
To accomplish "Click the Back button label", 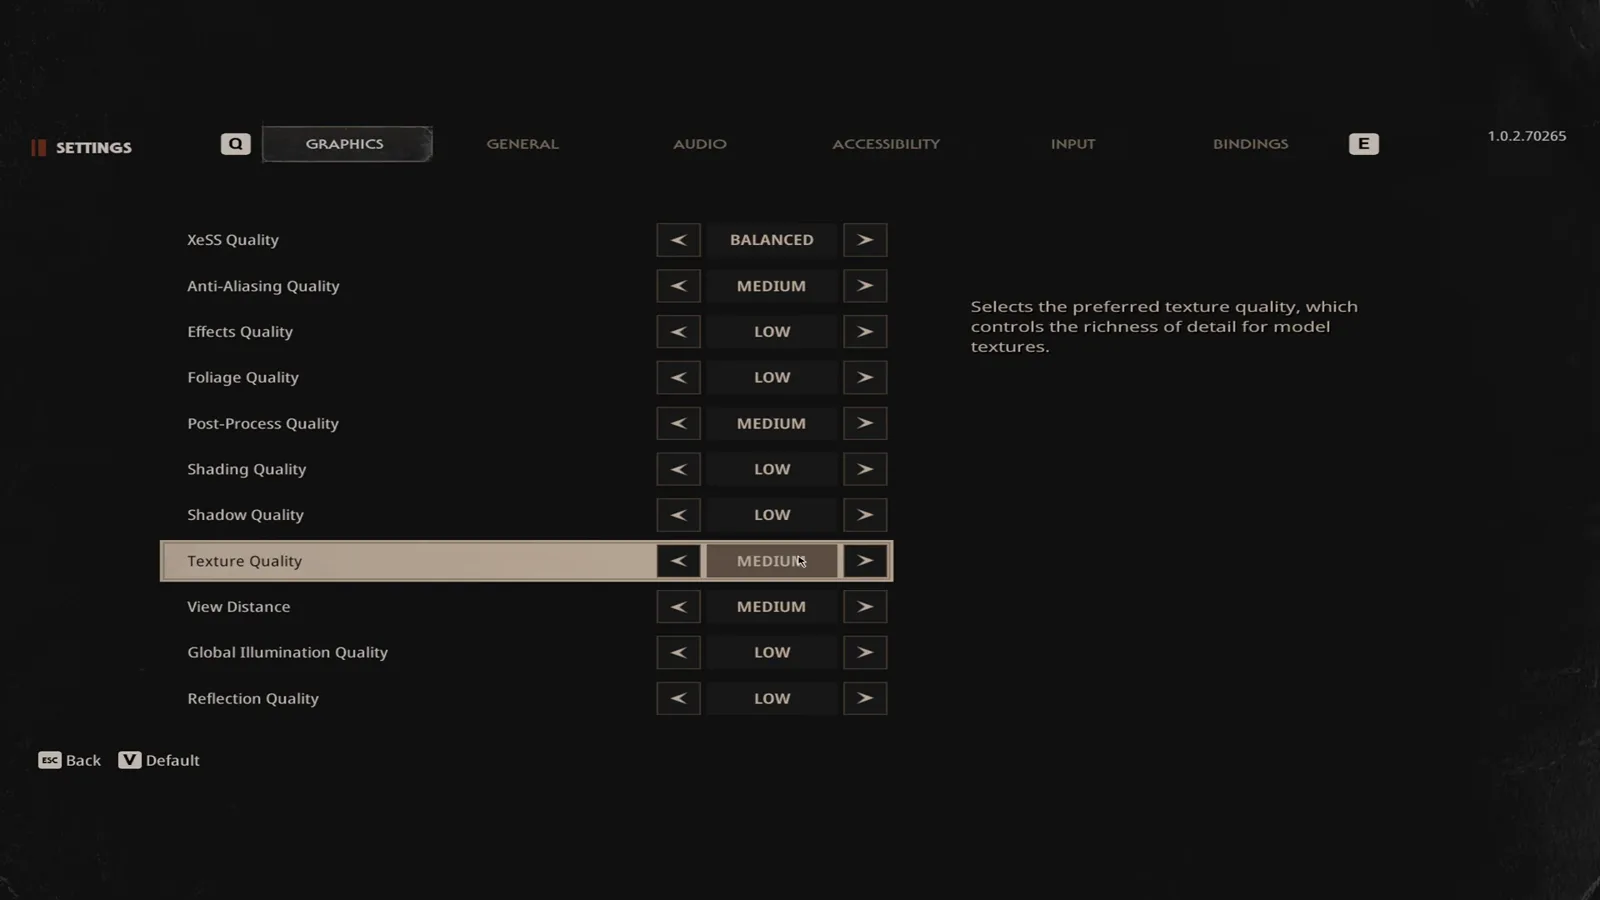I will pos(84,761).
